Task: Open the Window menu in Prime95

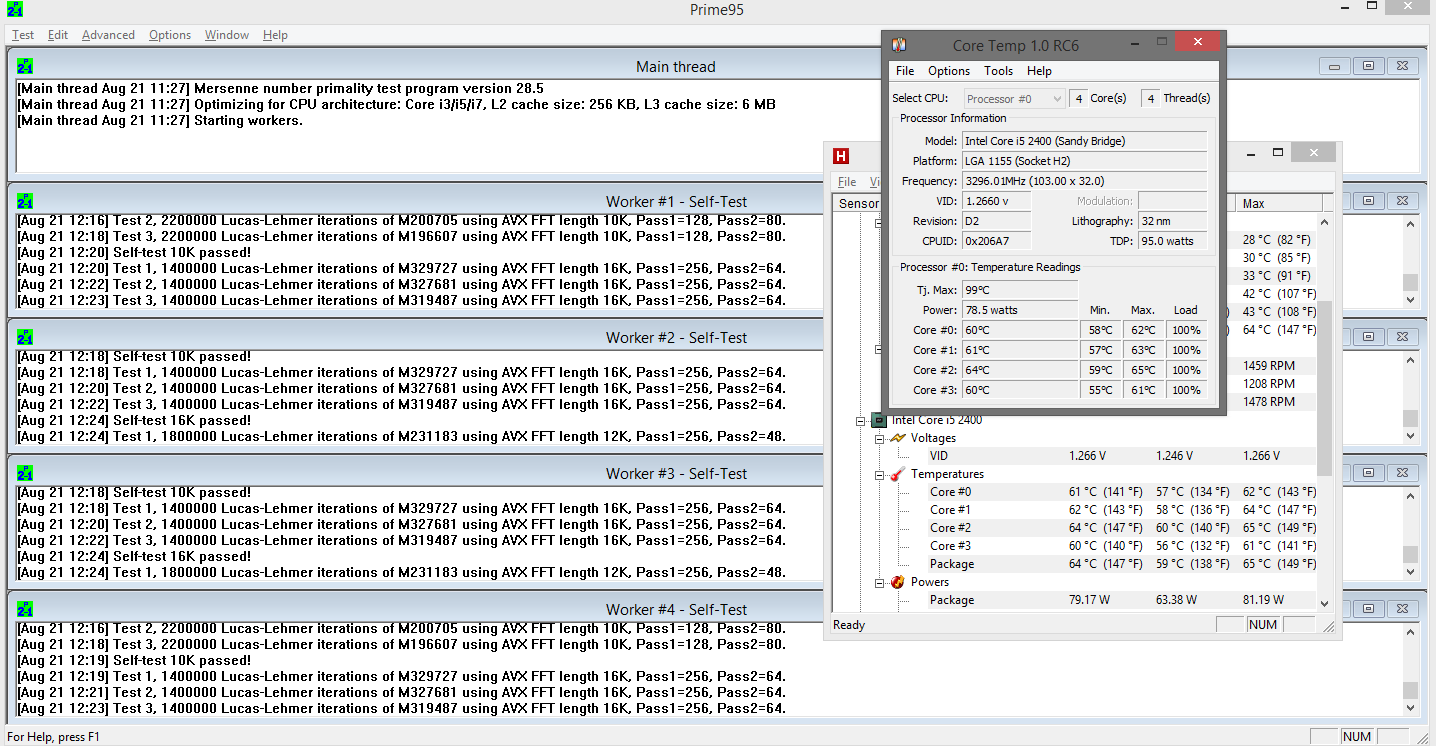Action: [x=227, y=35]
